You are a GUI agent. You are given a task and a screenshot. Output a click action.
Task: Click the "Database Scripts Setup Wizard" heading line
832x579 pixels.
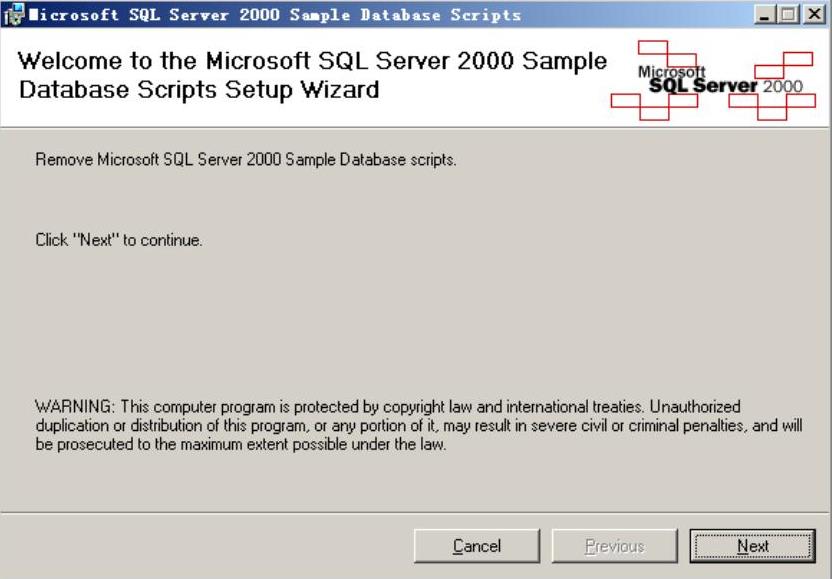point(199,89)
